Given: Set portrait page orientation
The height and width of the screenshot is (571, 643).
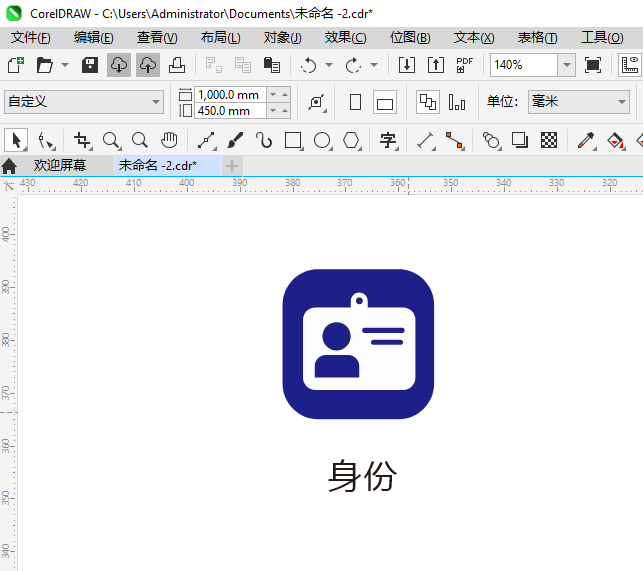Looking at the screenshot, I should (356, 102).
